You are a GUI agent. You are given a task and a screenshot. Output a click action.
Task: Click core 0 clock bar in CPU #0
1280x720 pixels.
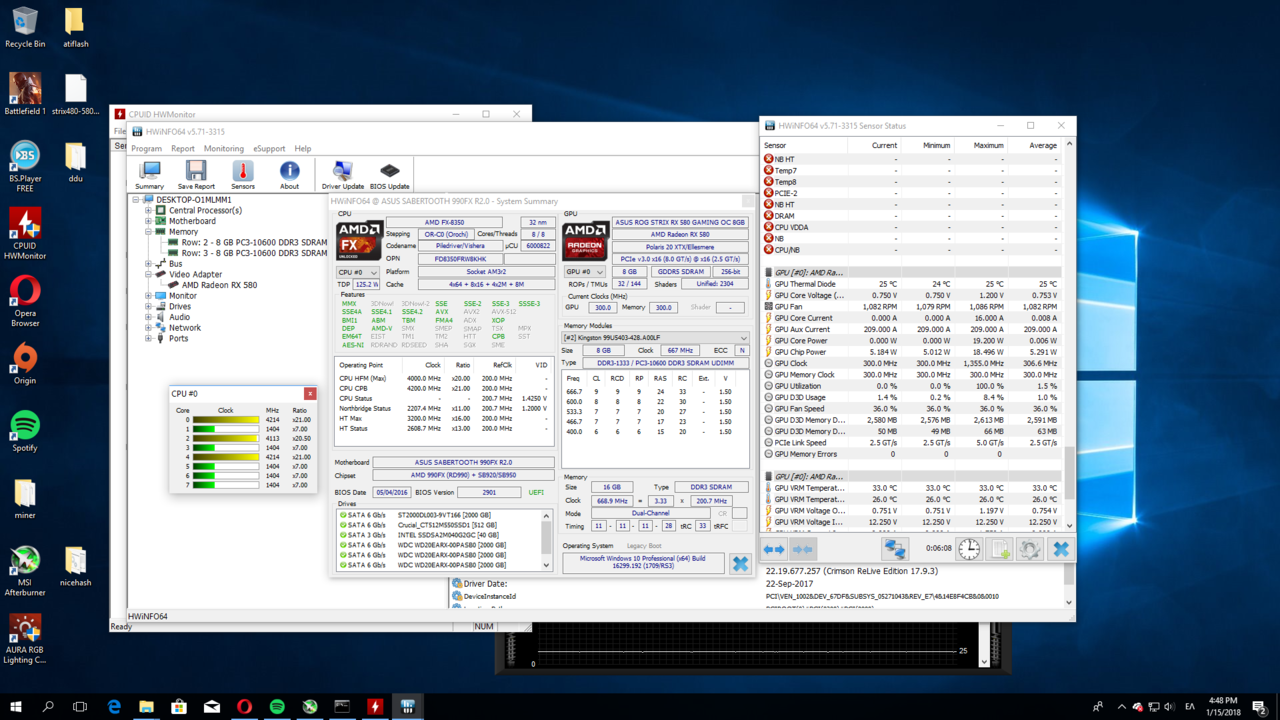226,420
